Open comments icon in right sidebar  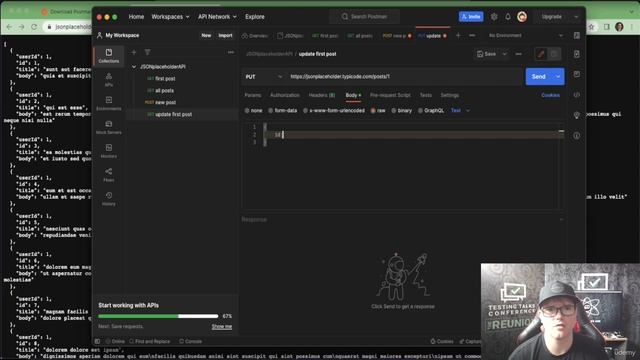pyautogui.click(x=576, y=74)
